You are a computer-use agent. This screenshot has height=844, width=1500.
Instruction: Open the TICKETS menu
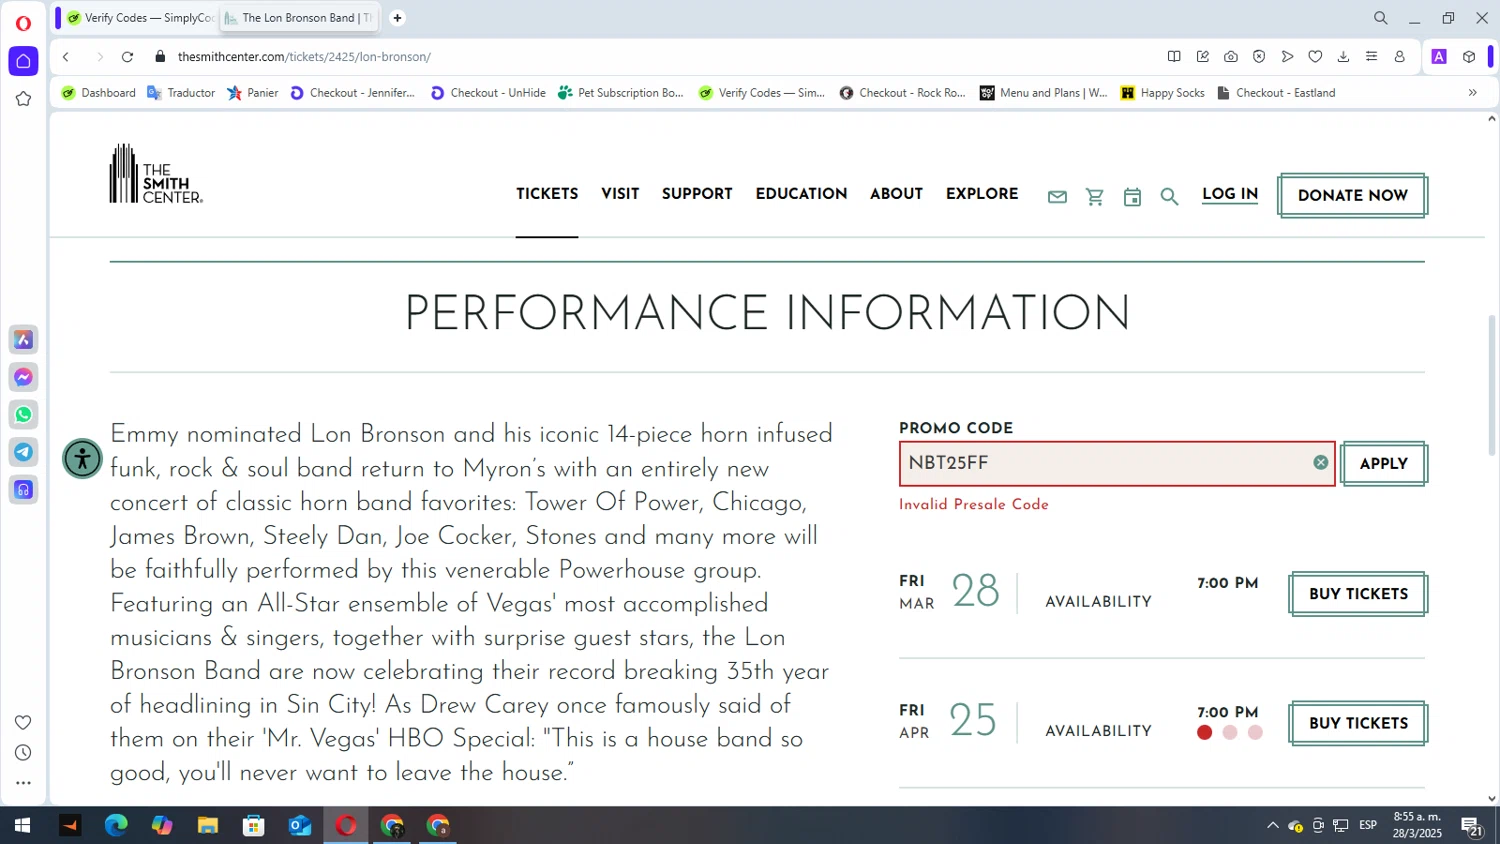[x=547, y=194]
